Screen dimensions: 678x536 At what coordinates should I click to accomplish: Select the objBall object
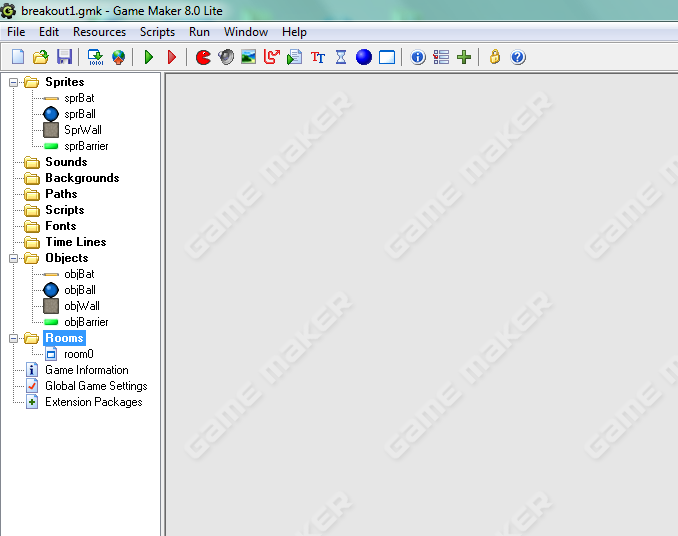point(80,290)
